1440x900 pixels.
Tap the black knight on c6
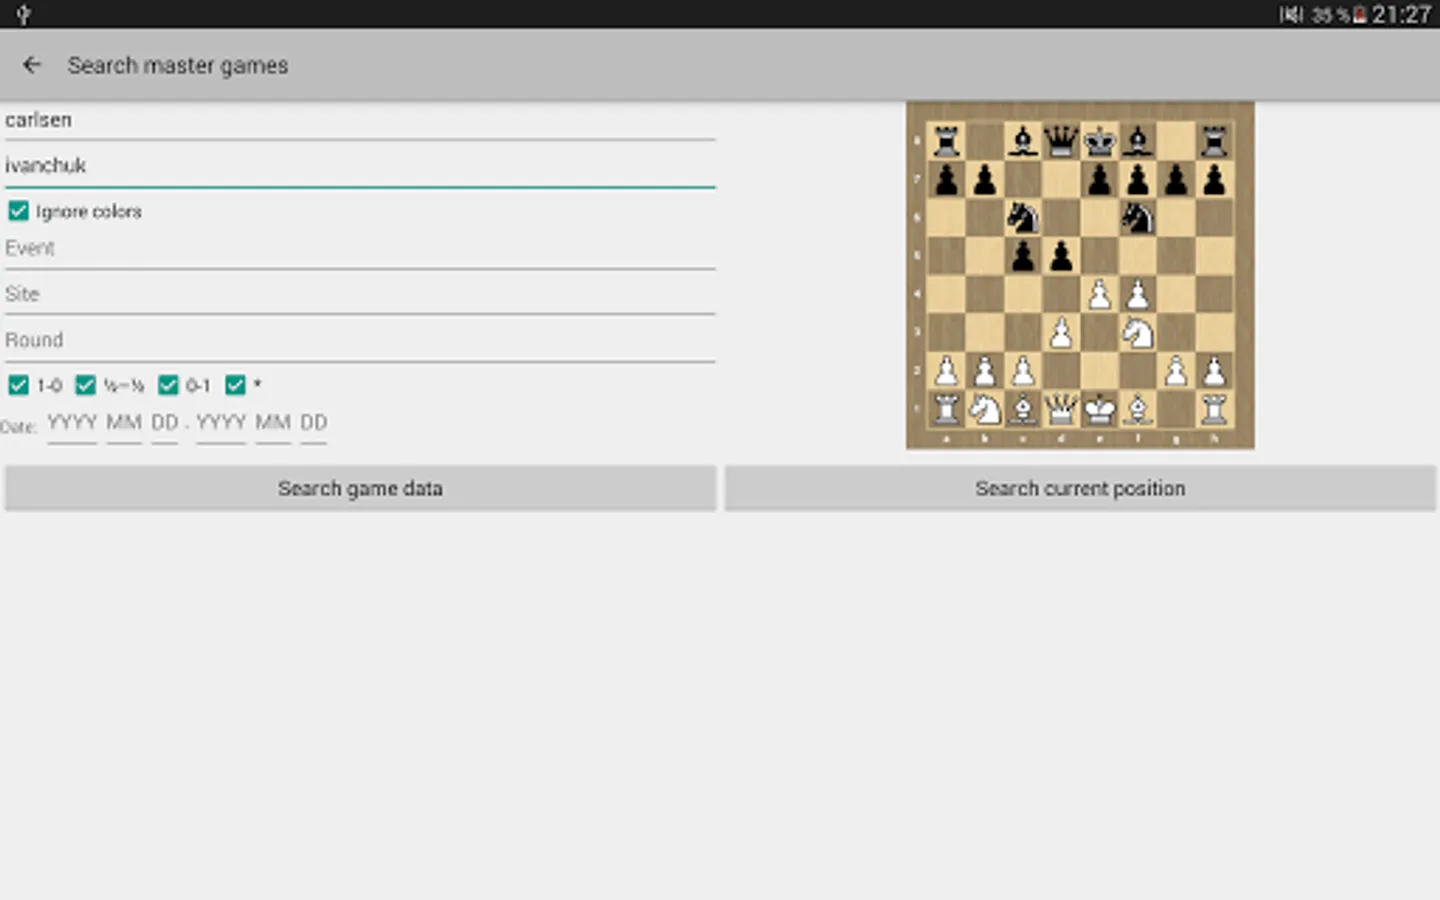click(x=1023, y=218)
